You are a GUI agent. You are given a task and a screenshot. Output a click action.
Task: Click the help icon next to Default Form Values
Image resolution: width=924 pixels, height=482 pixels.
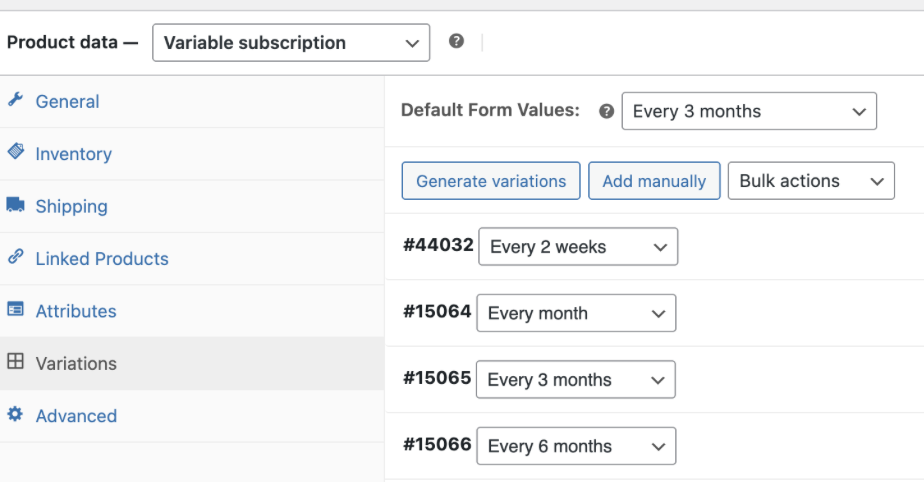pos(606,111)
